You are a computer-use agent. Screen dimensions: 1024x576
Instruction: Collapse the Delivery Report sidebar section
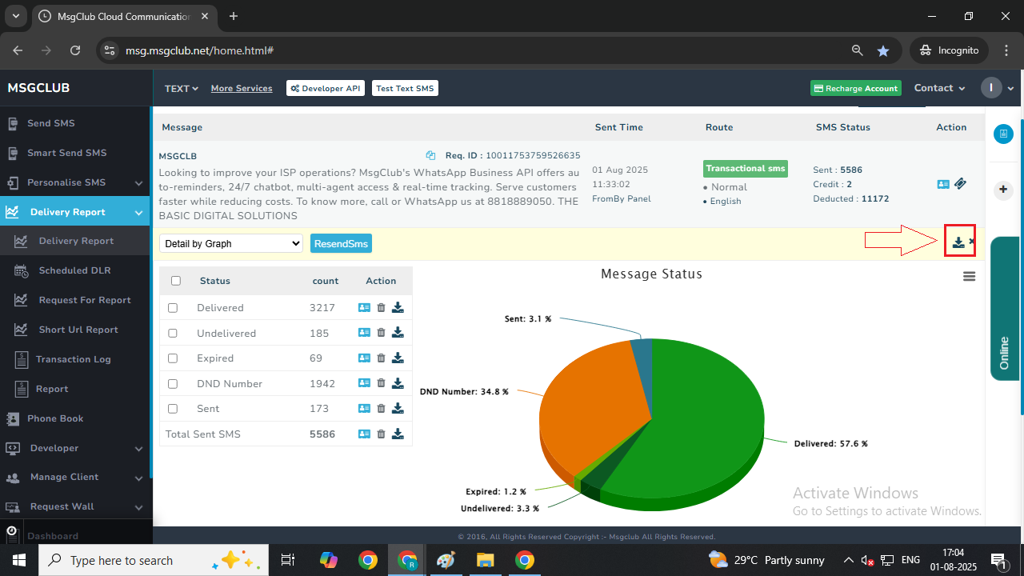coord(75,212)
